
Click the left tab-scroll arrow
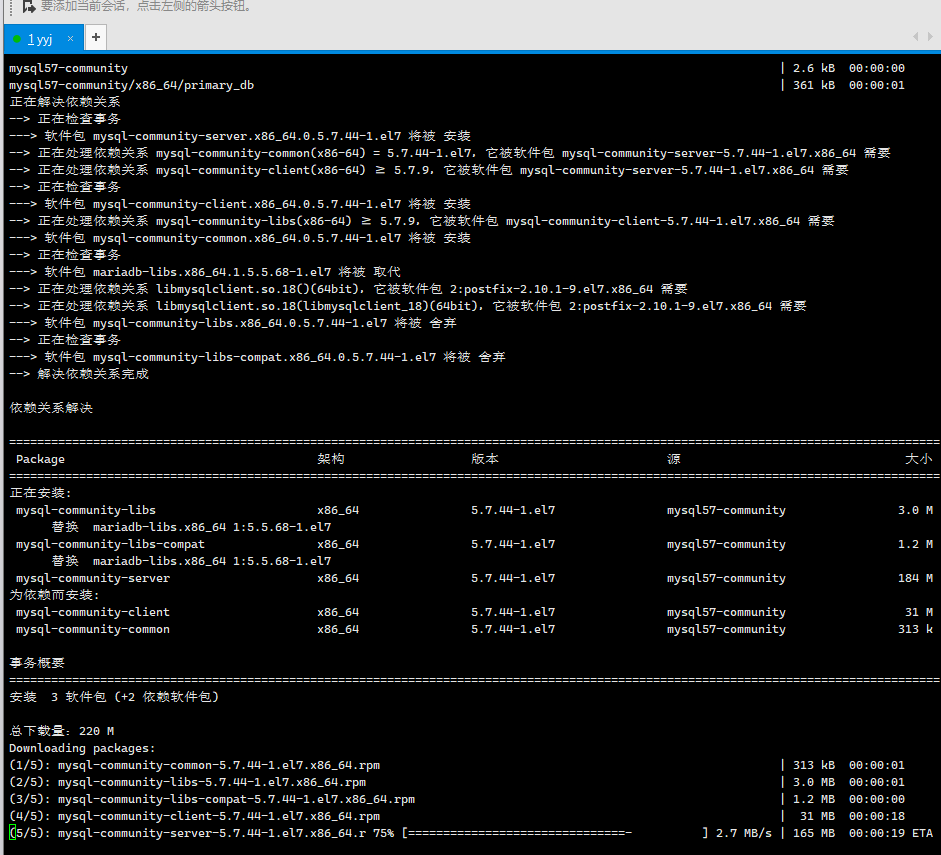click(916, 37)
